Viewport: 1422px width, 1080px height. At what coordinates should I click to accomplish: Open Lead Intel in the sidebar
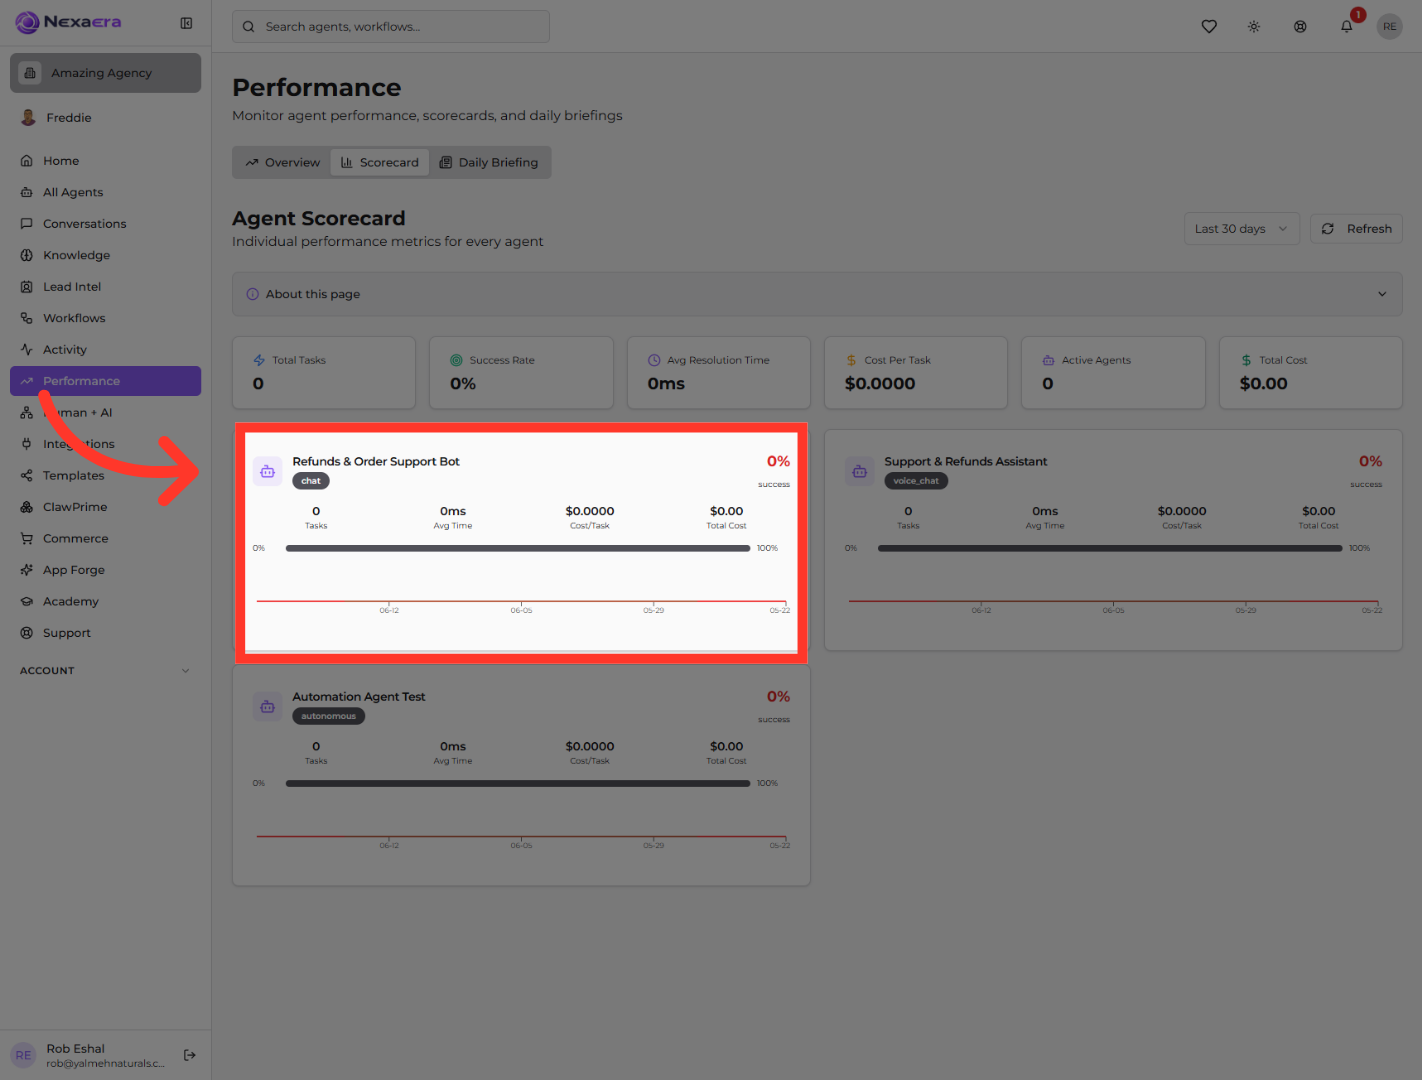coord(105,287)
